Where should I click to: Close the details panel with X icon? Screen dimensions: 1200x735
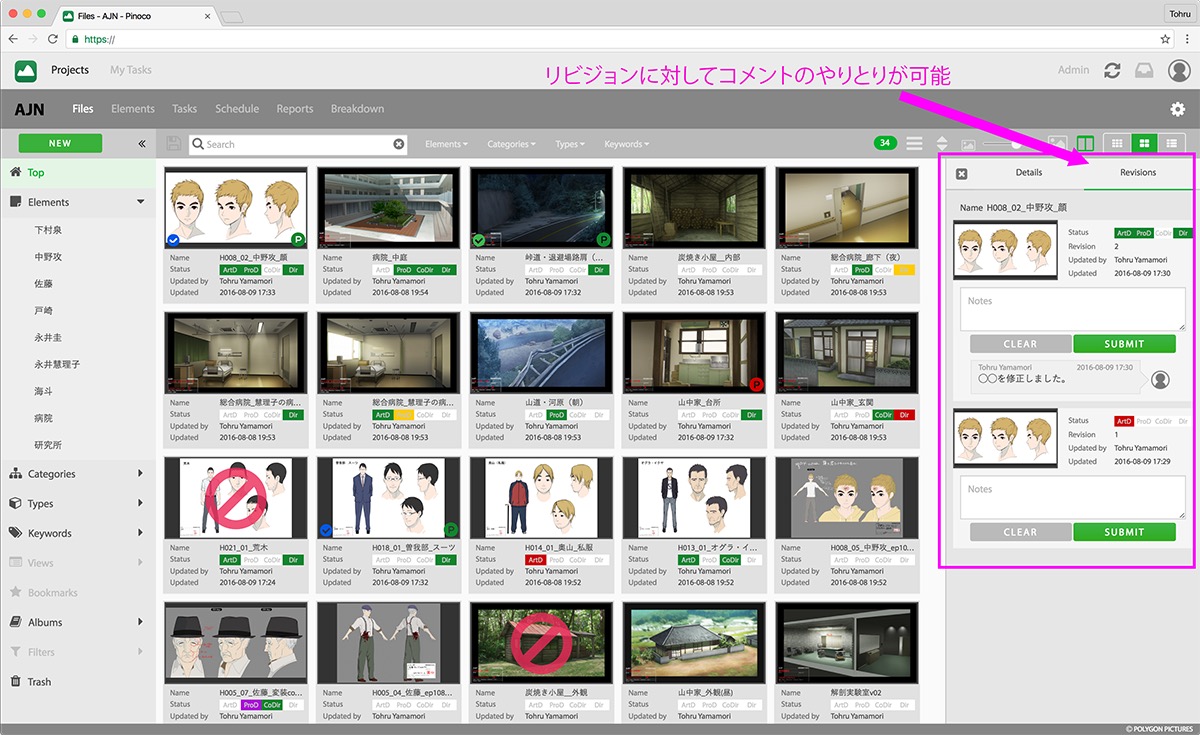(x=961, y=173)
